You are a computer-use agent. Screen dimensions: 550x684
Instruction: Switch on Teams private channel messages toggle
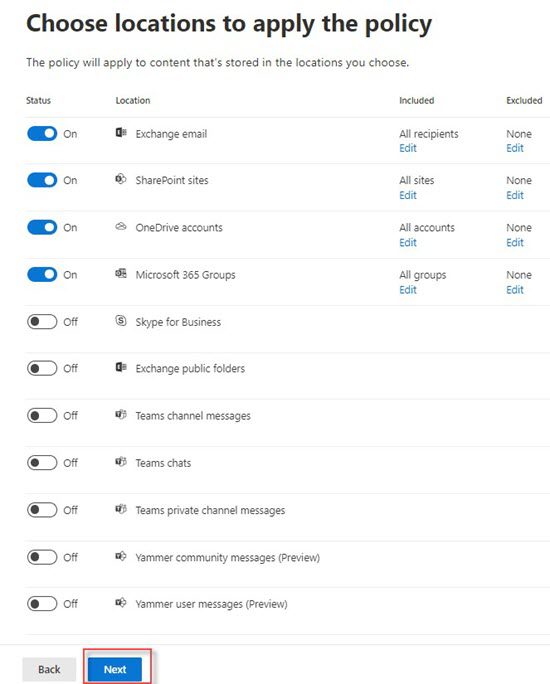[x=42, y=510]
